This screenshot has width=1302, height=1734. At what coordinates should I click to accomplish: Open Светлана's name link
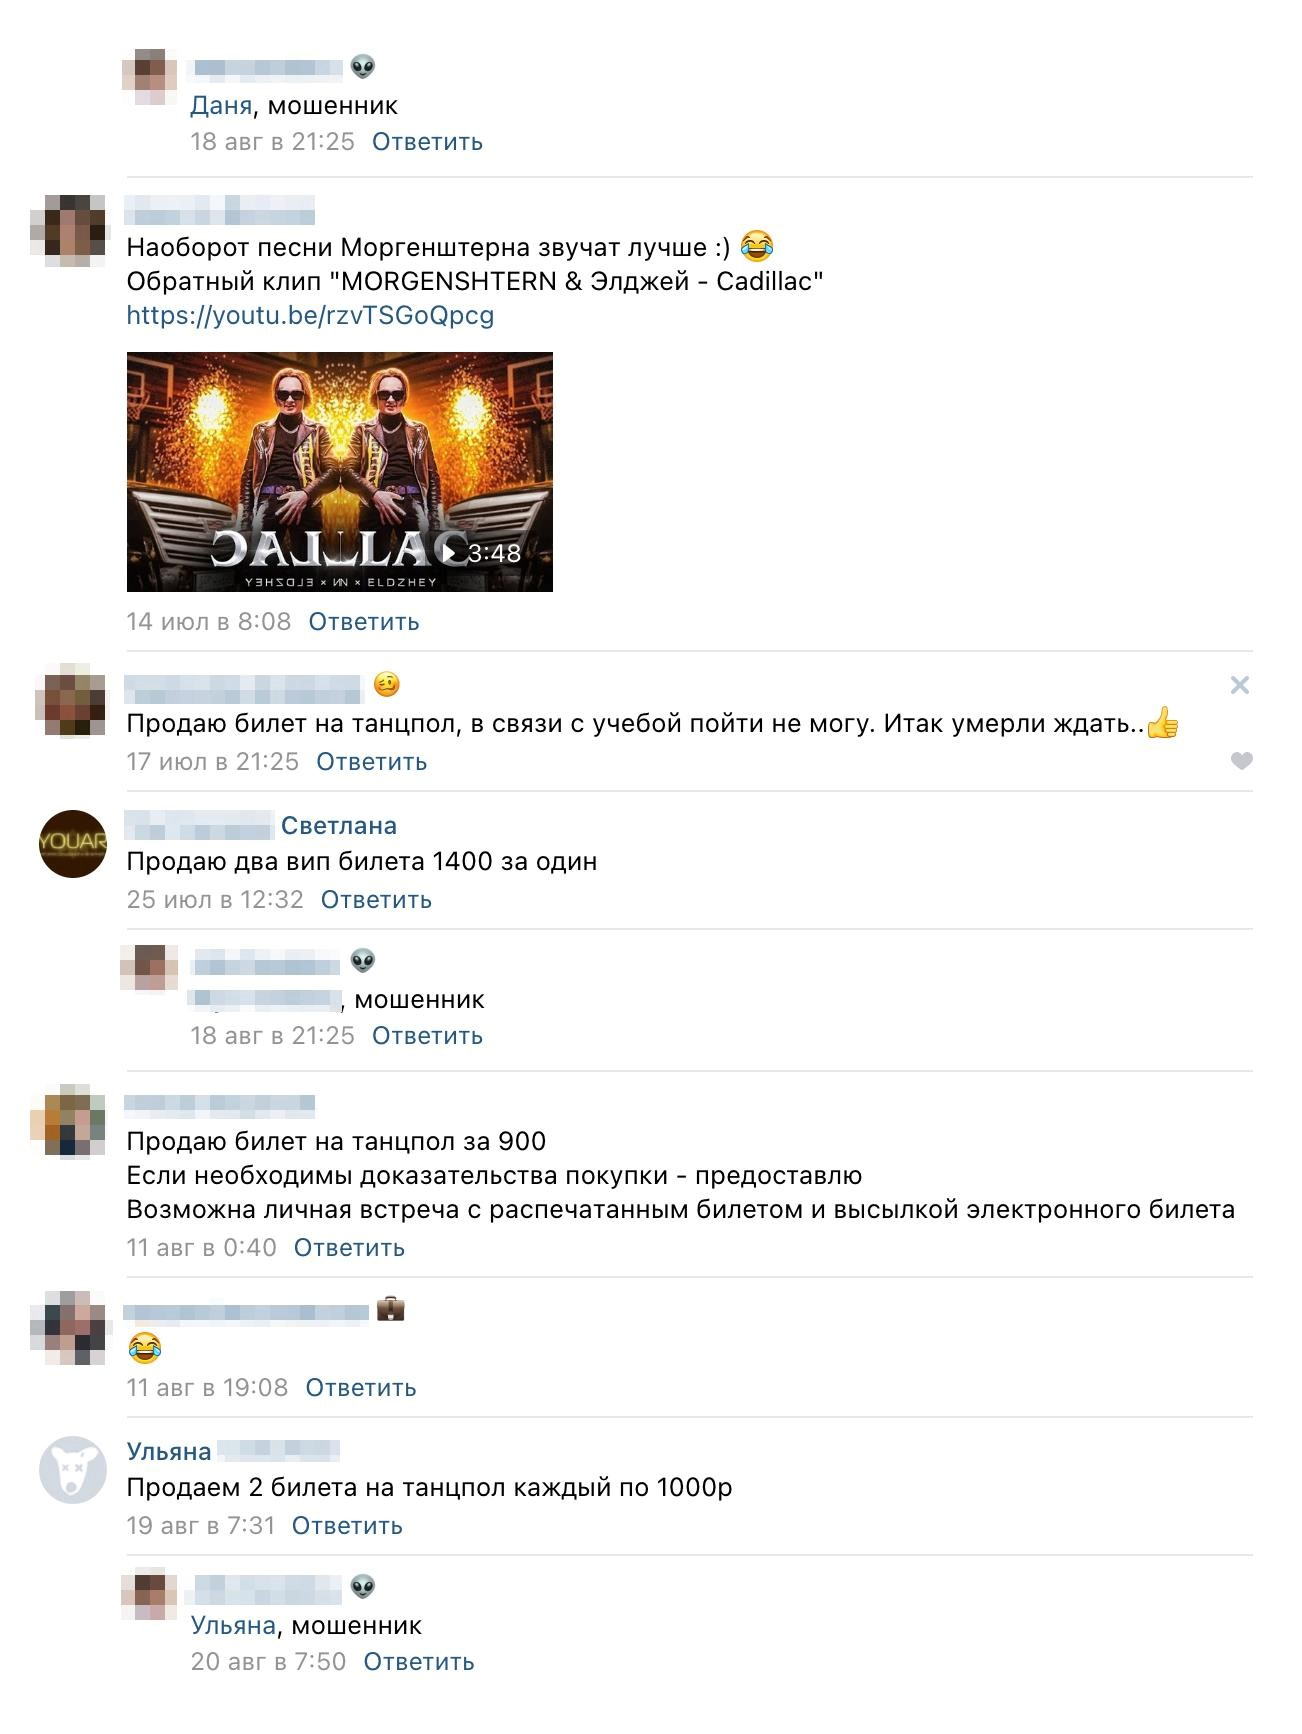[x=339, y=825]
